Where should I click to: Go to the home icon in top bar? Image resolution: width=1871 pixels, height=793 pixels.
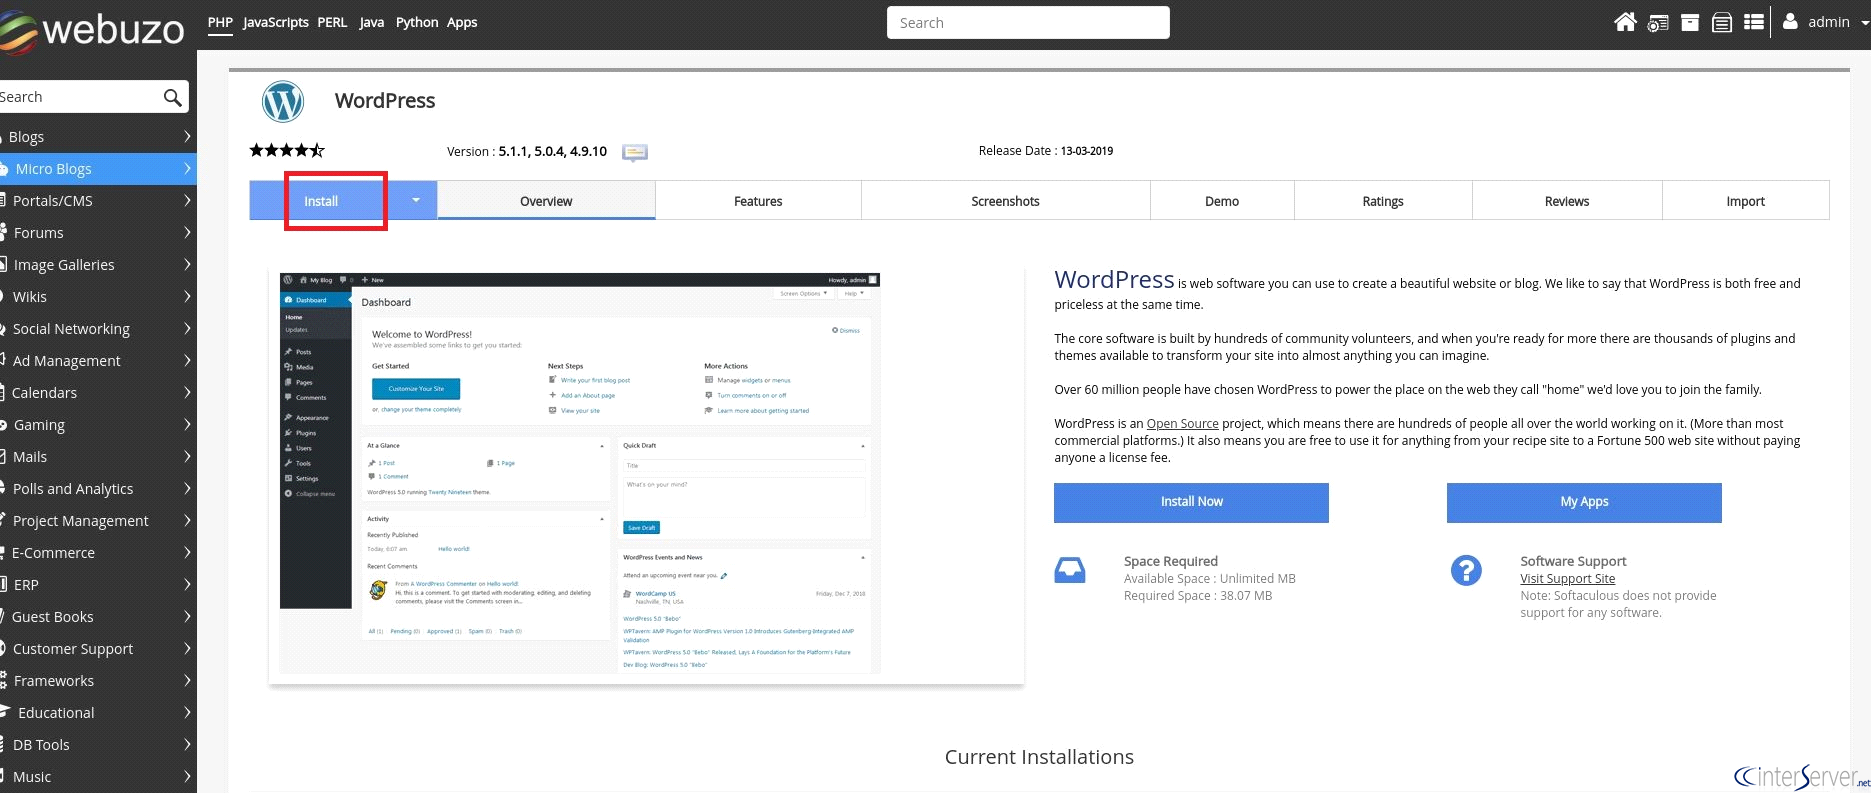pyautogui.click(x=1625, y=22)
